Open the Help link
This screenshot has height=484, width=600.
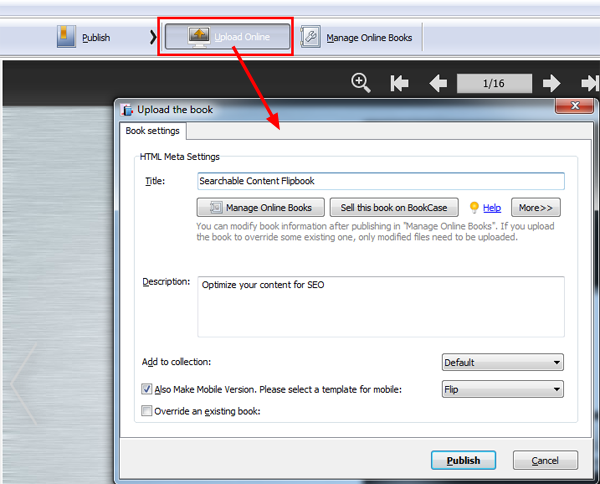pos(492,208)
